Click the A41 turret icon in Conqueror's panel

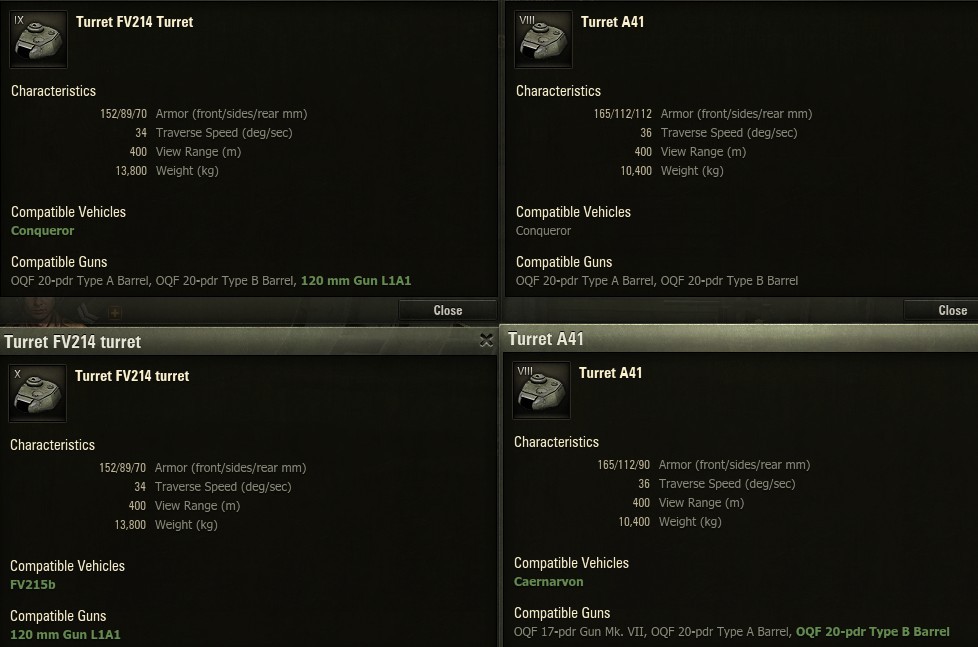coord(543,40)
